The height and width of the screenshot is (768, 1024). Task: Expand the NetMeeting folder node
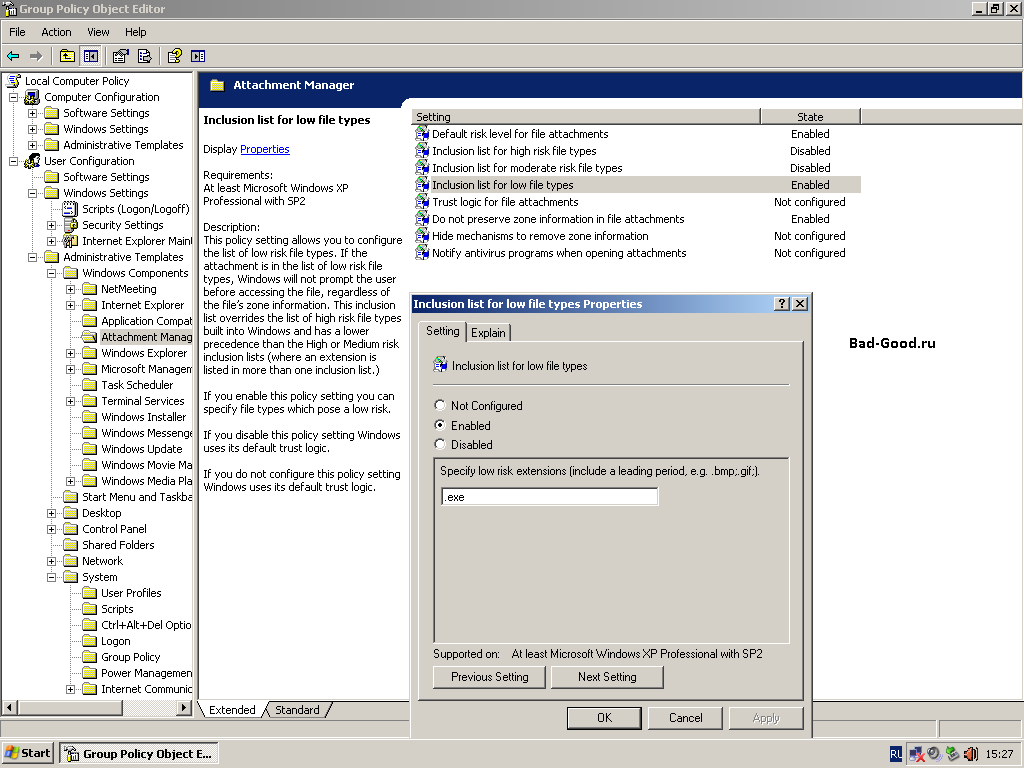click(71, 289)
